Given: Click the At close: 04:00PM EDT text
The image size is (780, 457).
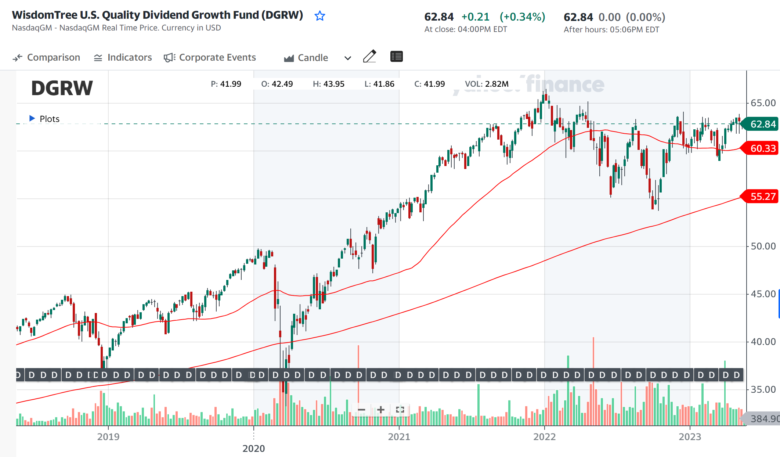Looking at the screenshot, I should 466,30.
